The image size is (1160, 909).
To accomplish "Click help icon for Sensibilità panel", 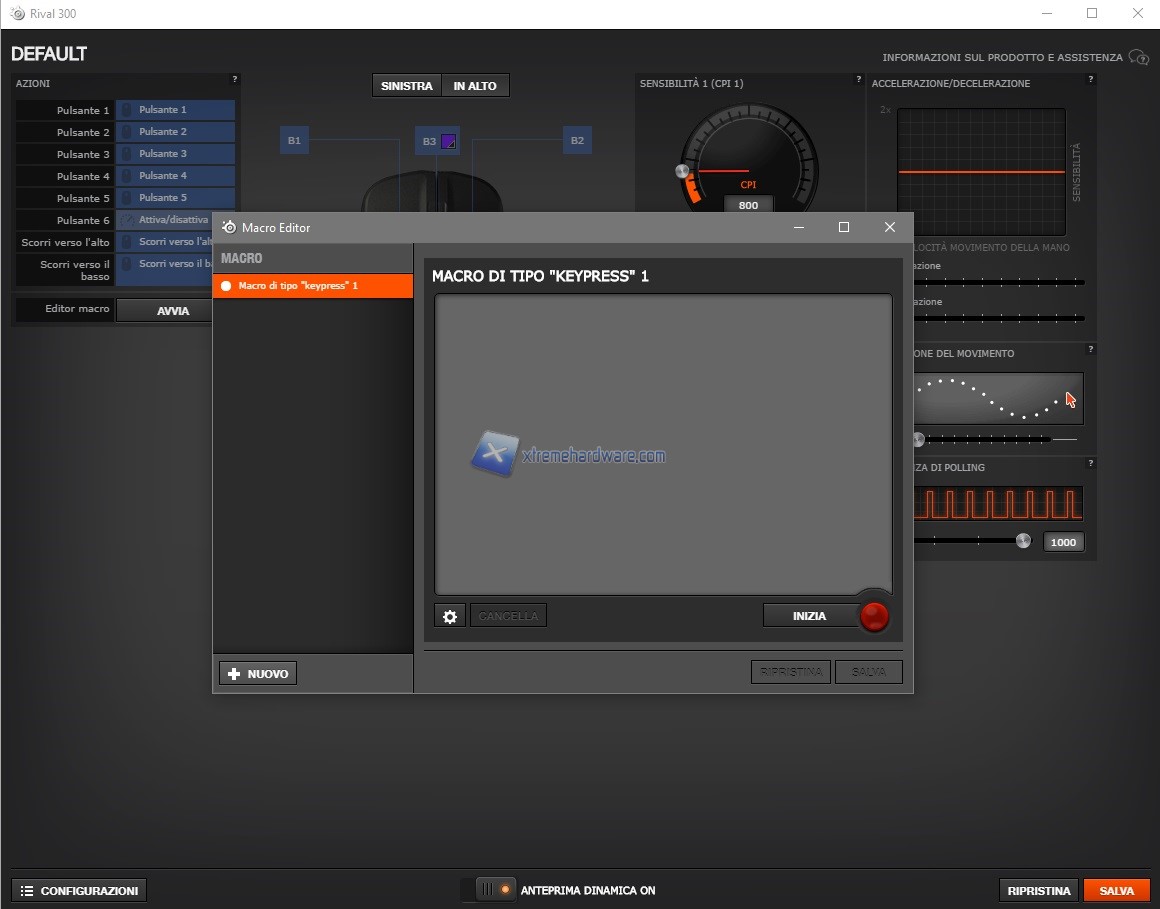I will click(x=858, y=79).
